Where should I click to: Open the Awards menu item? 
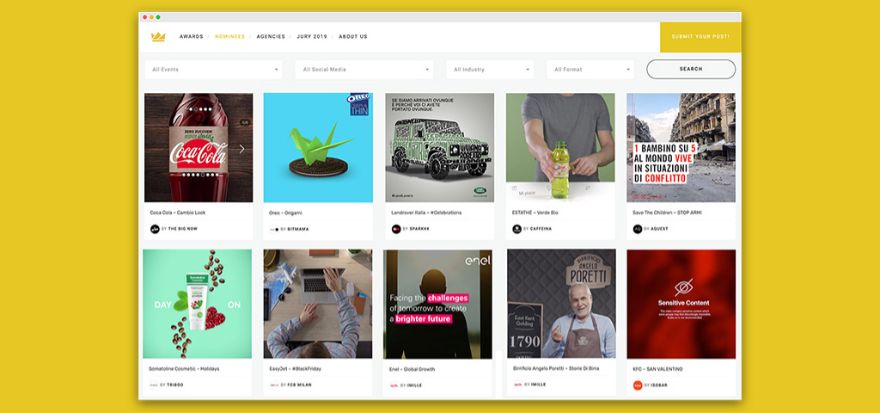point(191,36)
